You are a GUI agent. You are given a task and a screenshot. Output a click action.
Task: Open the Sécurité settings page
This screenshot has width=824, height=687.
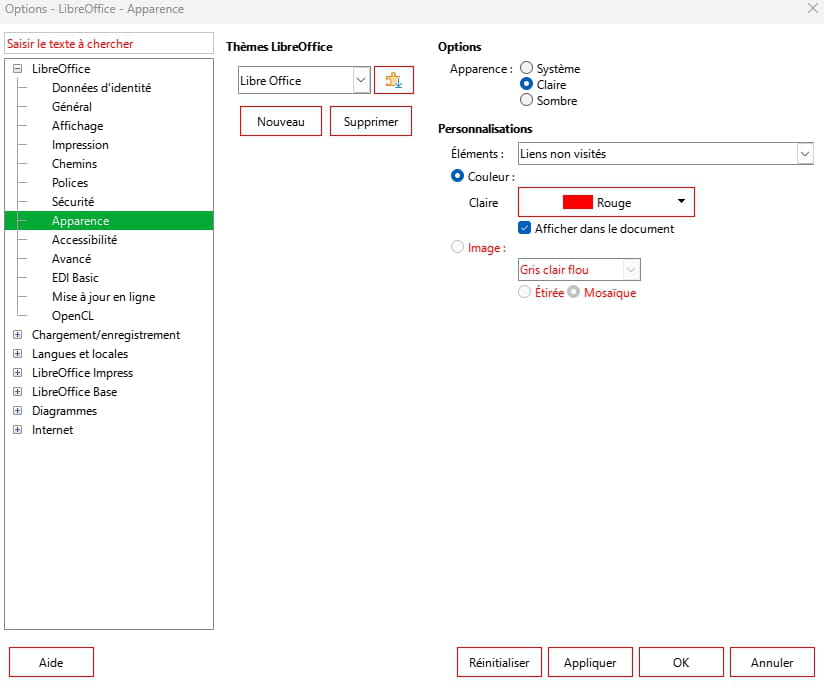pyautogui.click(x=73, y=201)
